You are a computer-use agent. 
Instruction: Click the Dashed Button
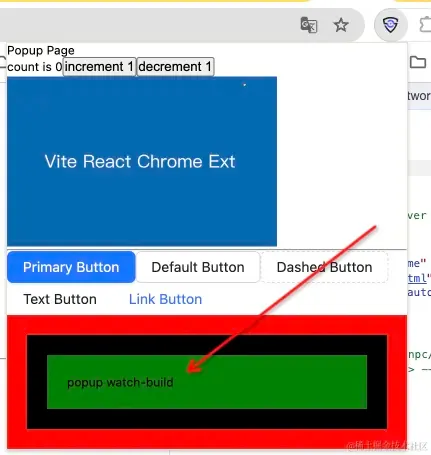click(324, 267)
